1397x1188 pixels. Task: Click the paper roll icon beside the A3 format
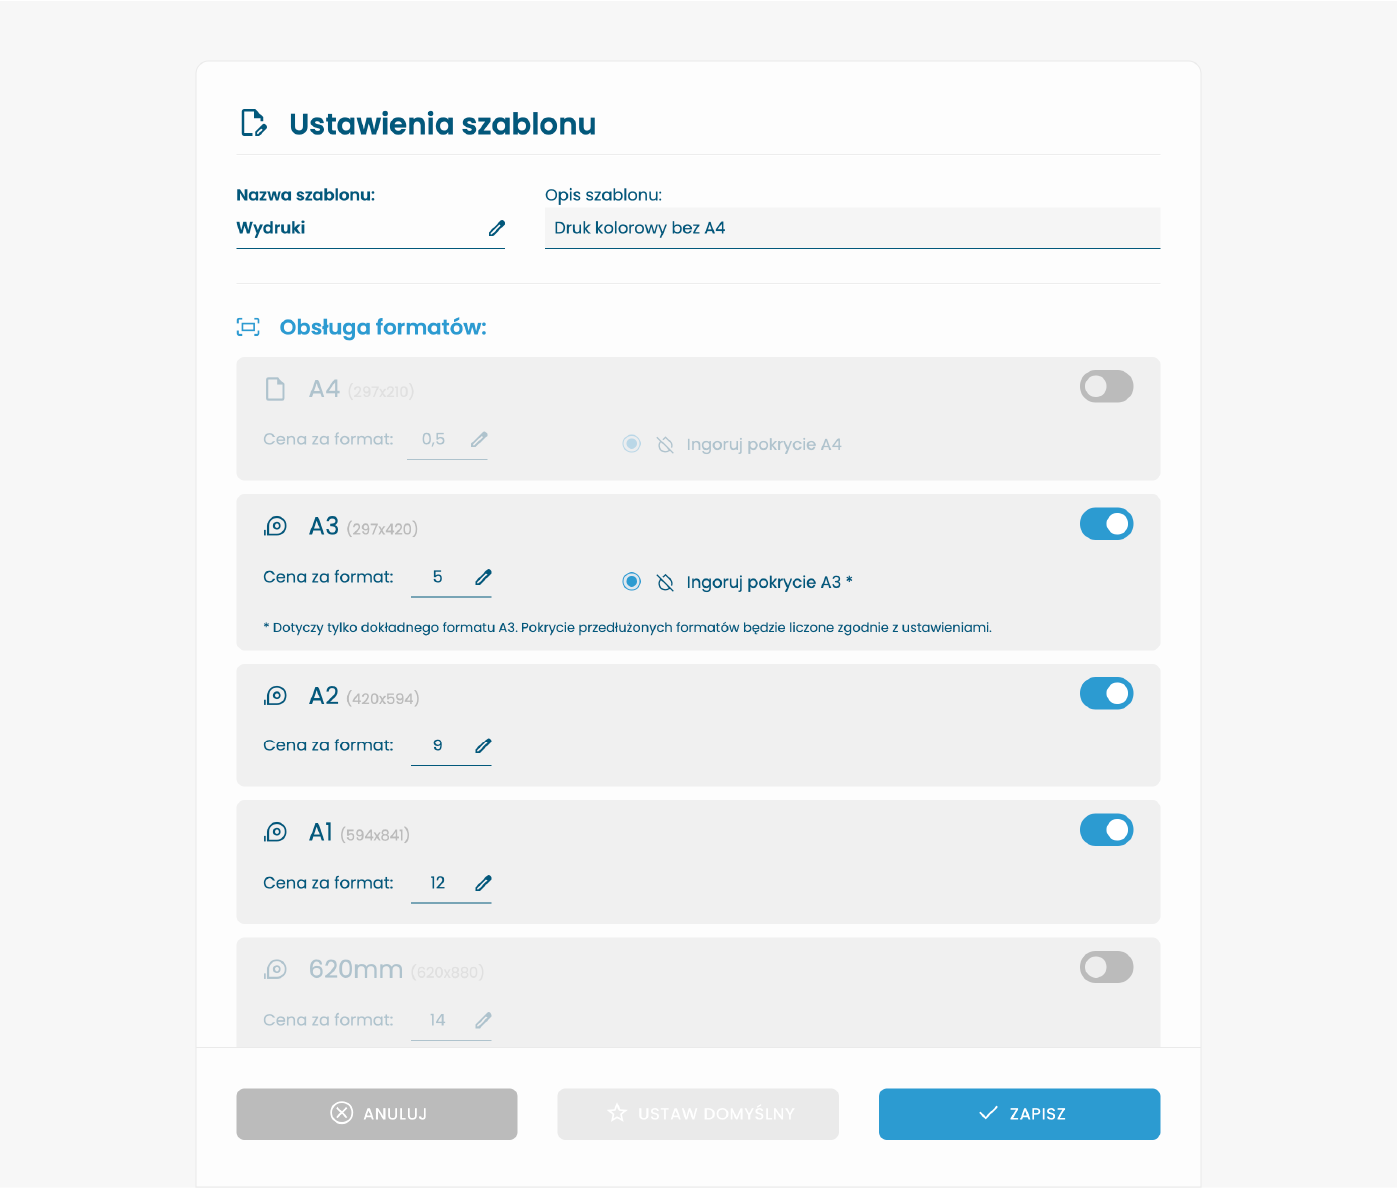276,525
